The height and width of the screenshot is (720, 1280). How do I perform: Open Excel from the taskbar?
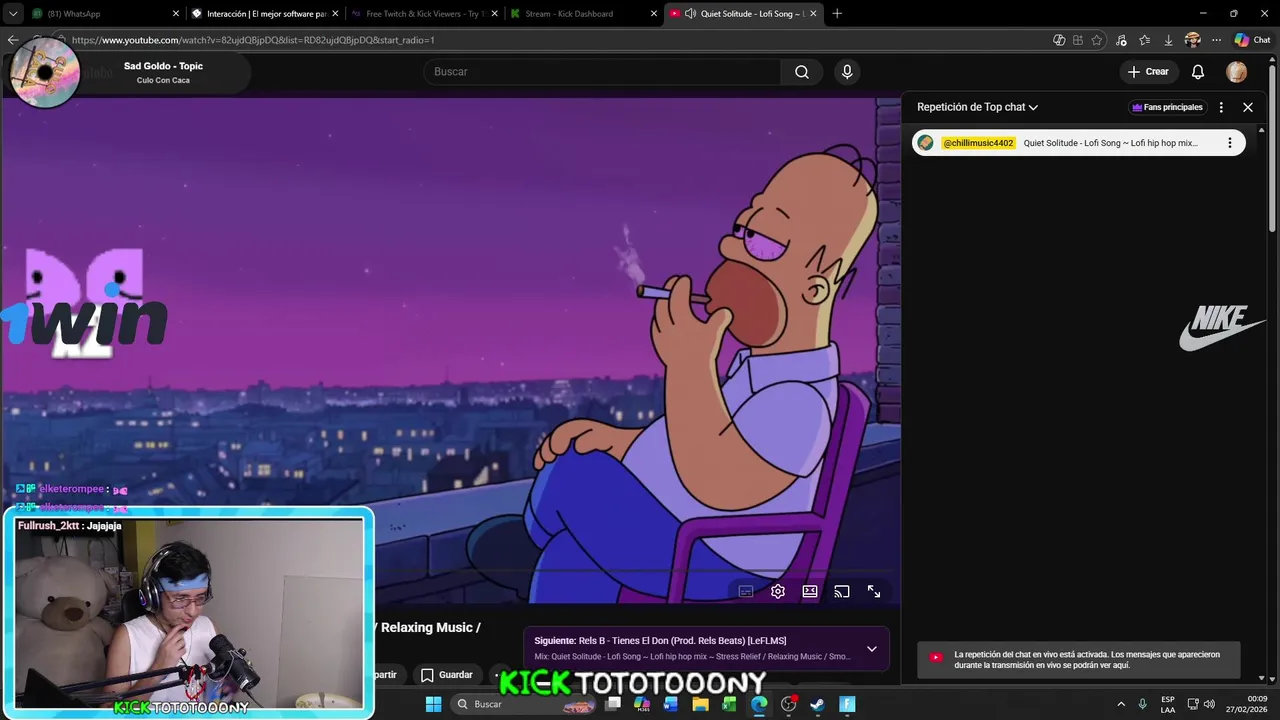click(x=729, y=704)
